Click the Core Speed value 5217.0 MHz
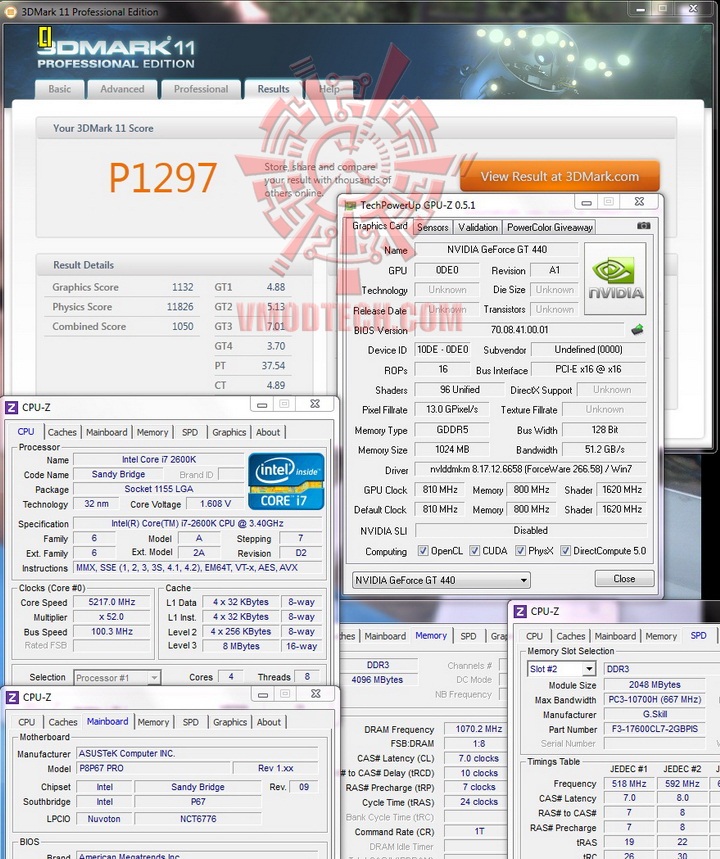Screen dimensions: 720x859 tap(112, 602)
